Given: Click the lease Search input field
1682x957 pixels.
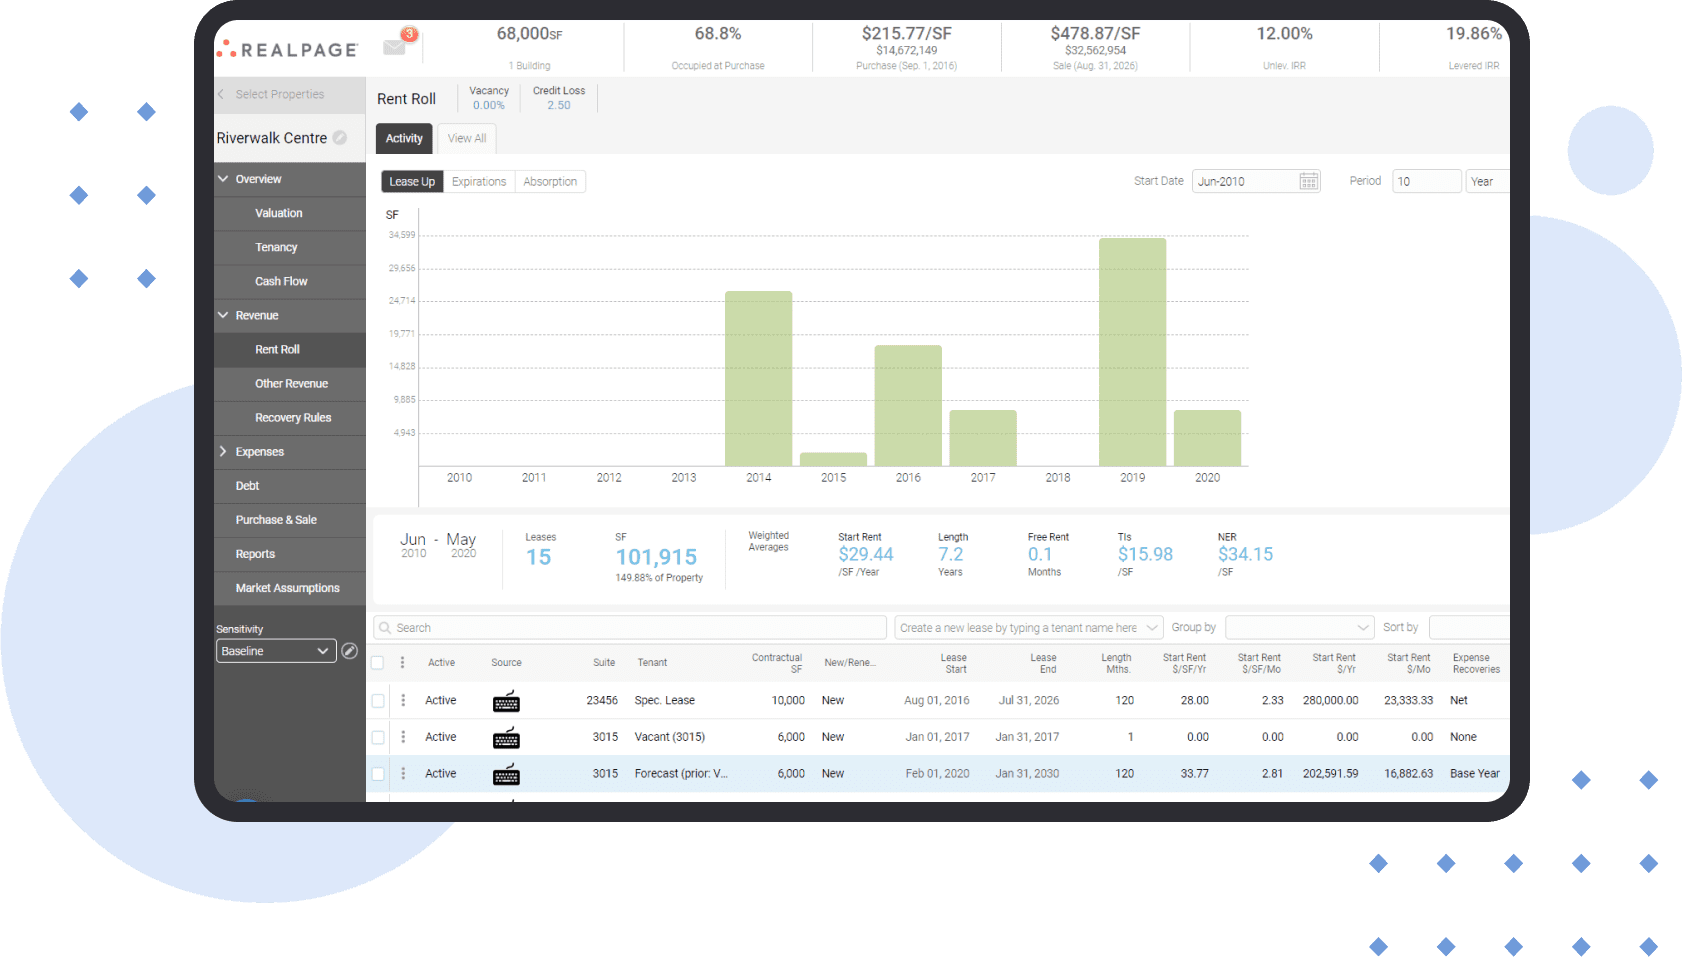Looking at the screenshot, I should pos(630,628).
